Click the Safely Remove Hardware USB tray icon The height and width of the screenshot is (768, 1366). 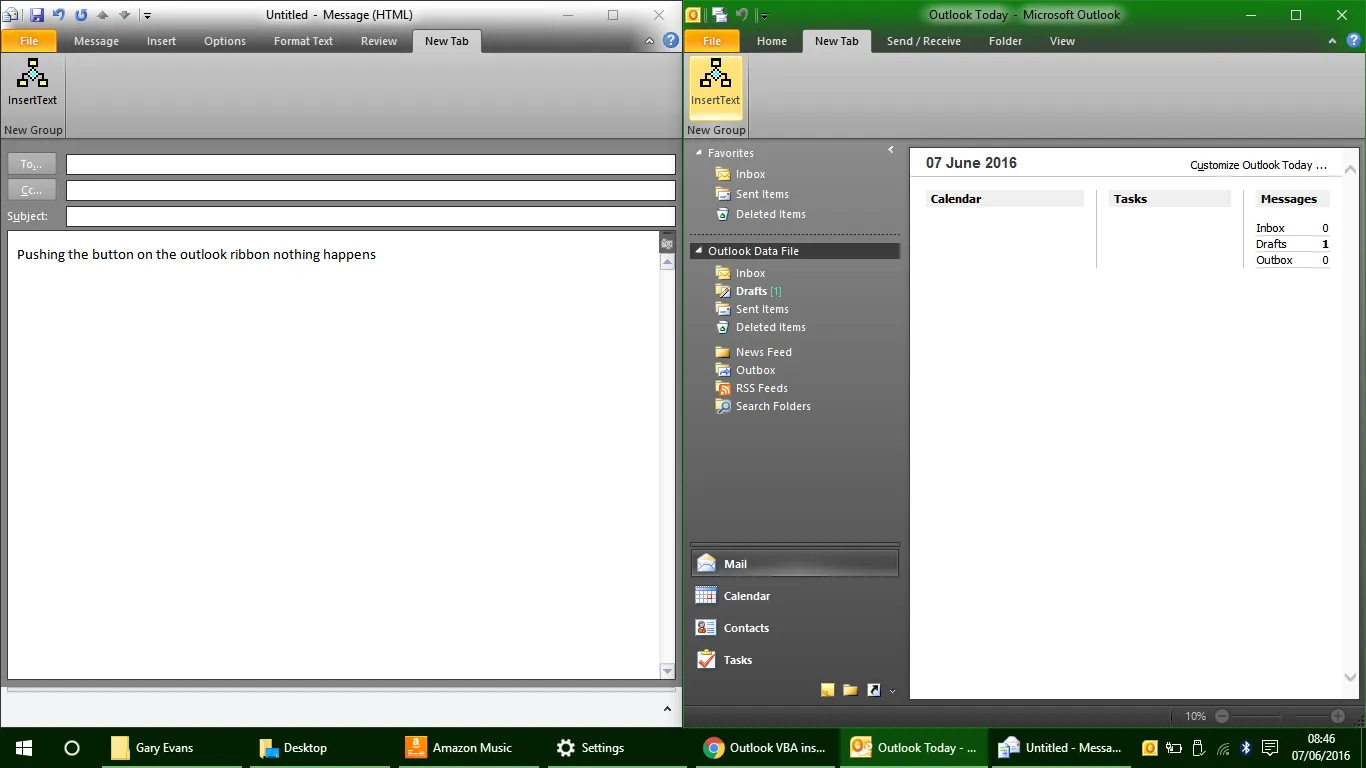pos(1199,748)
